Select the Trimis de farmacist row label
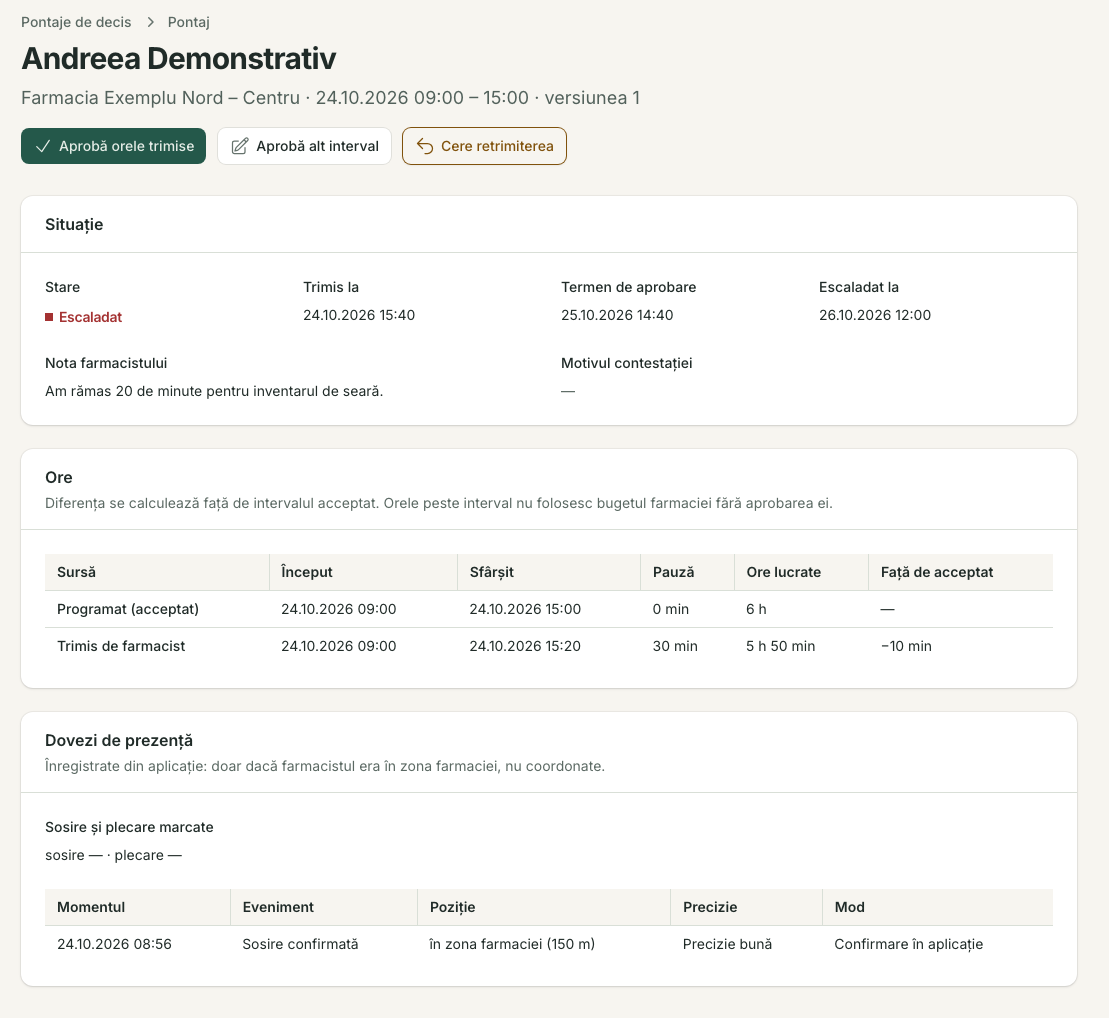The height and width of the screenshot is (1018, 1109). 121,646
